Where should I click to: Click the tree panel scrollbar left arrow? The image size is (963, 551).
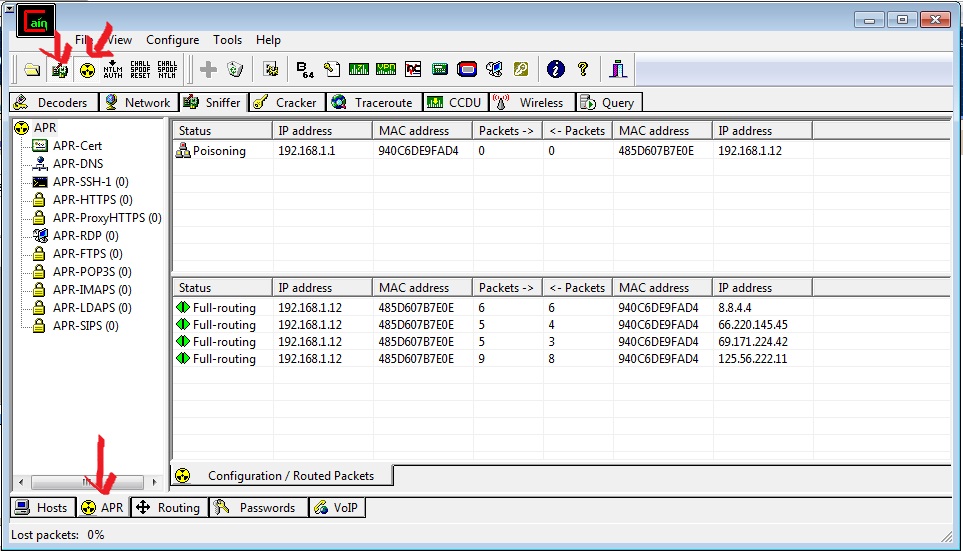[x=21, y=482]
